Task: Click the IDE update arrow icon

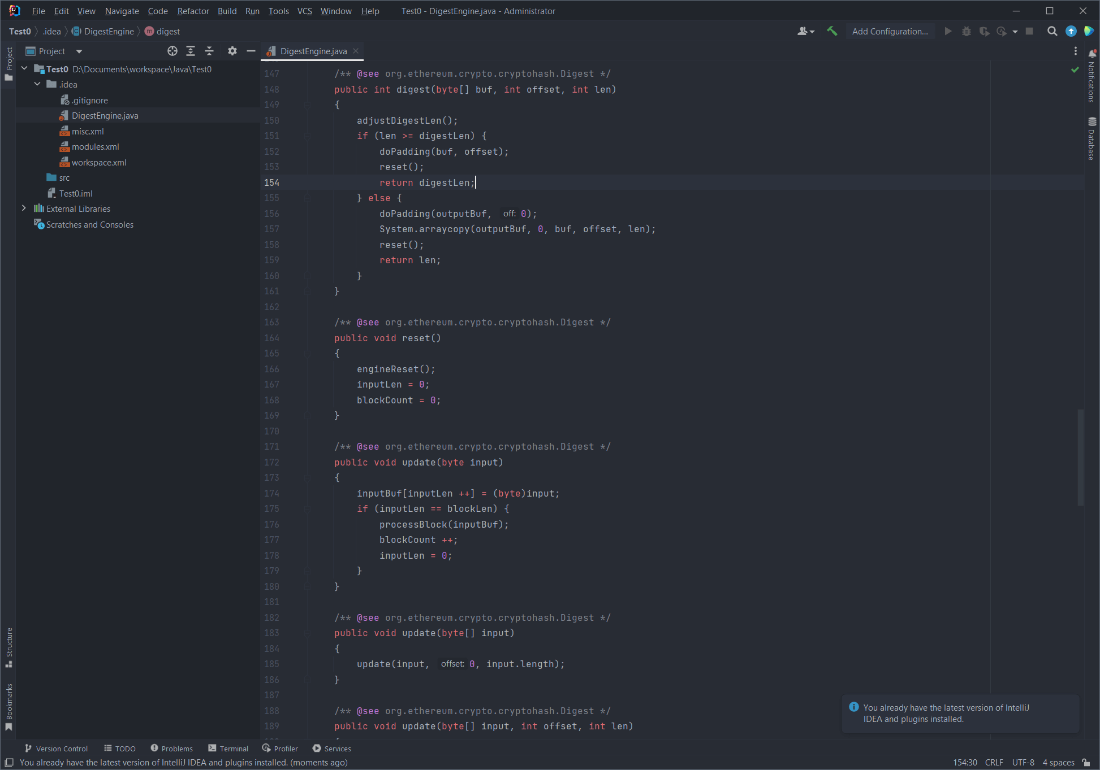Action: tap(1071, 31)
